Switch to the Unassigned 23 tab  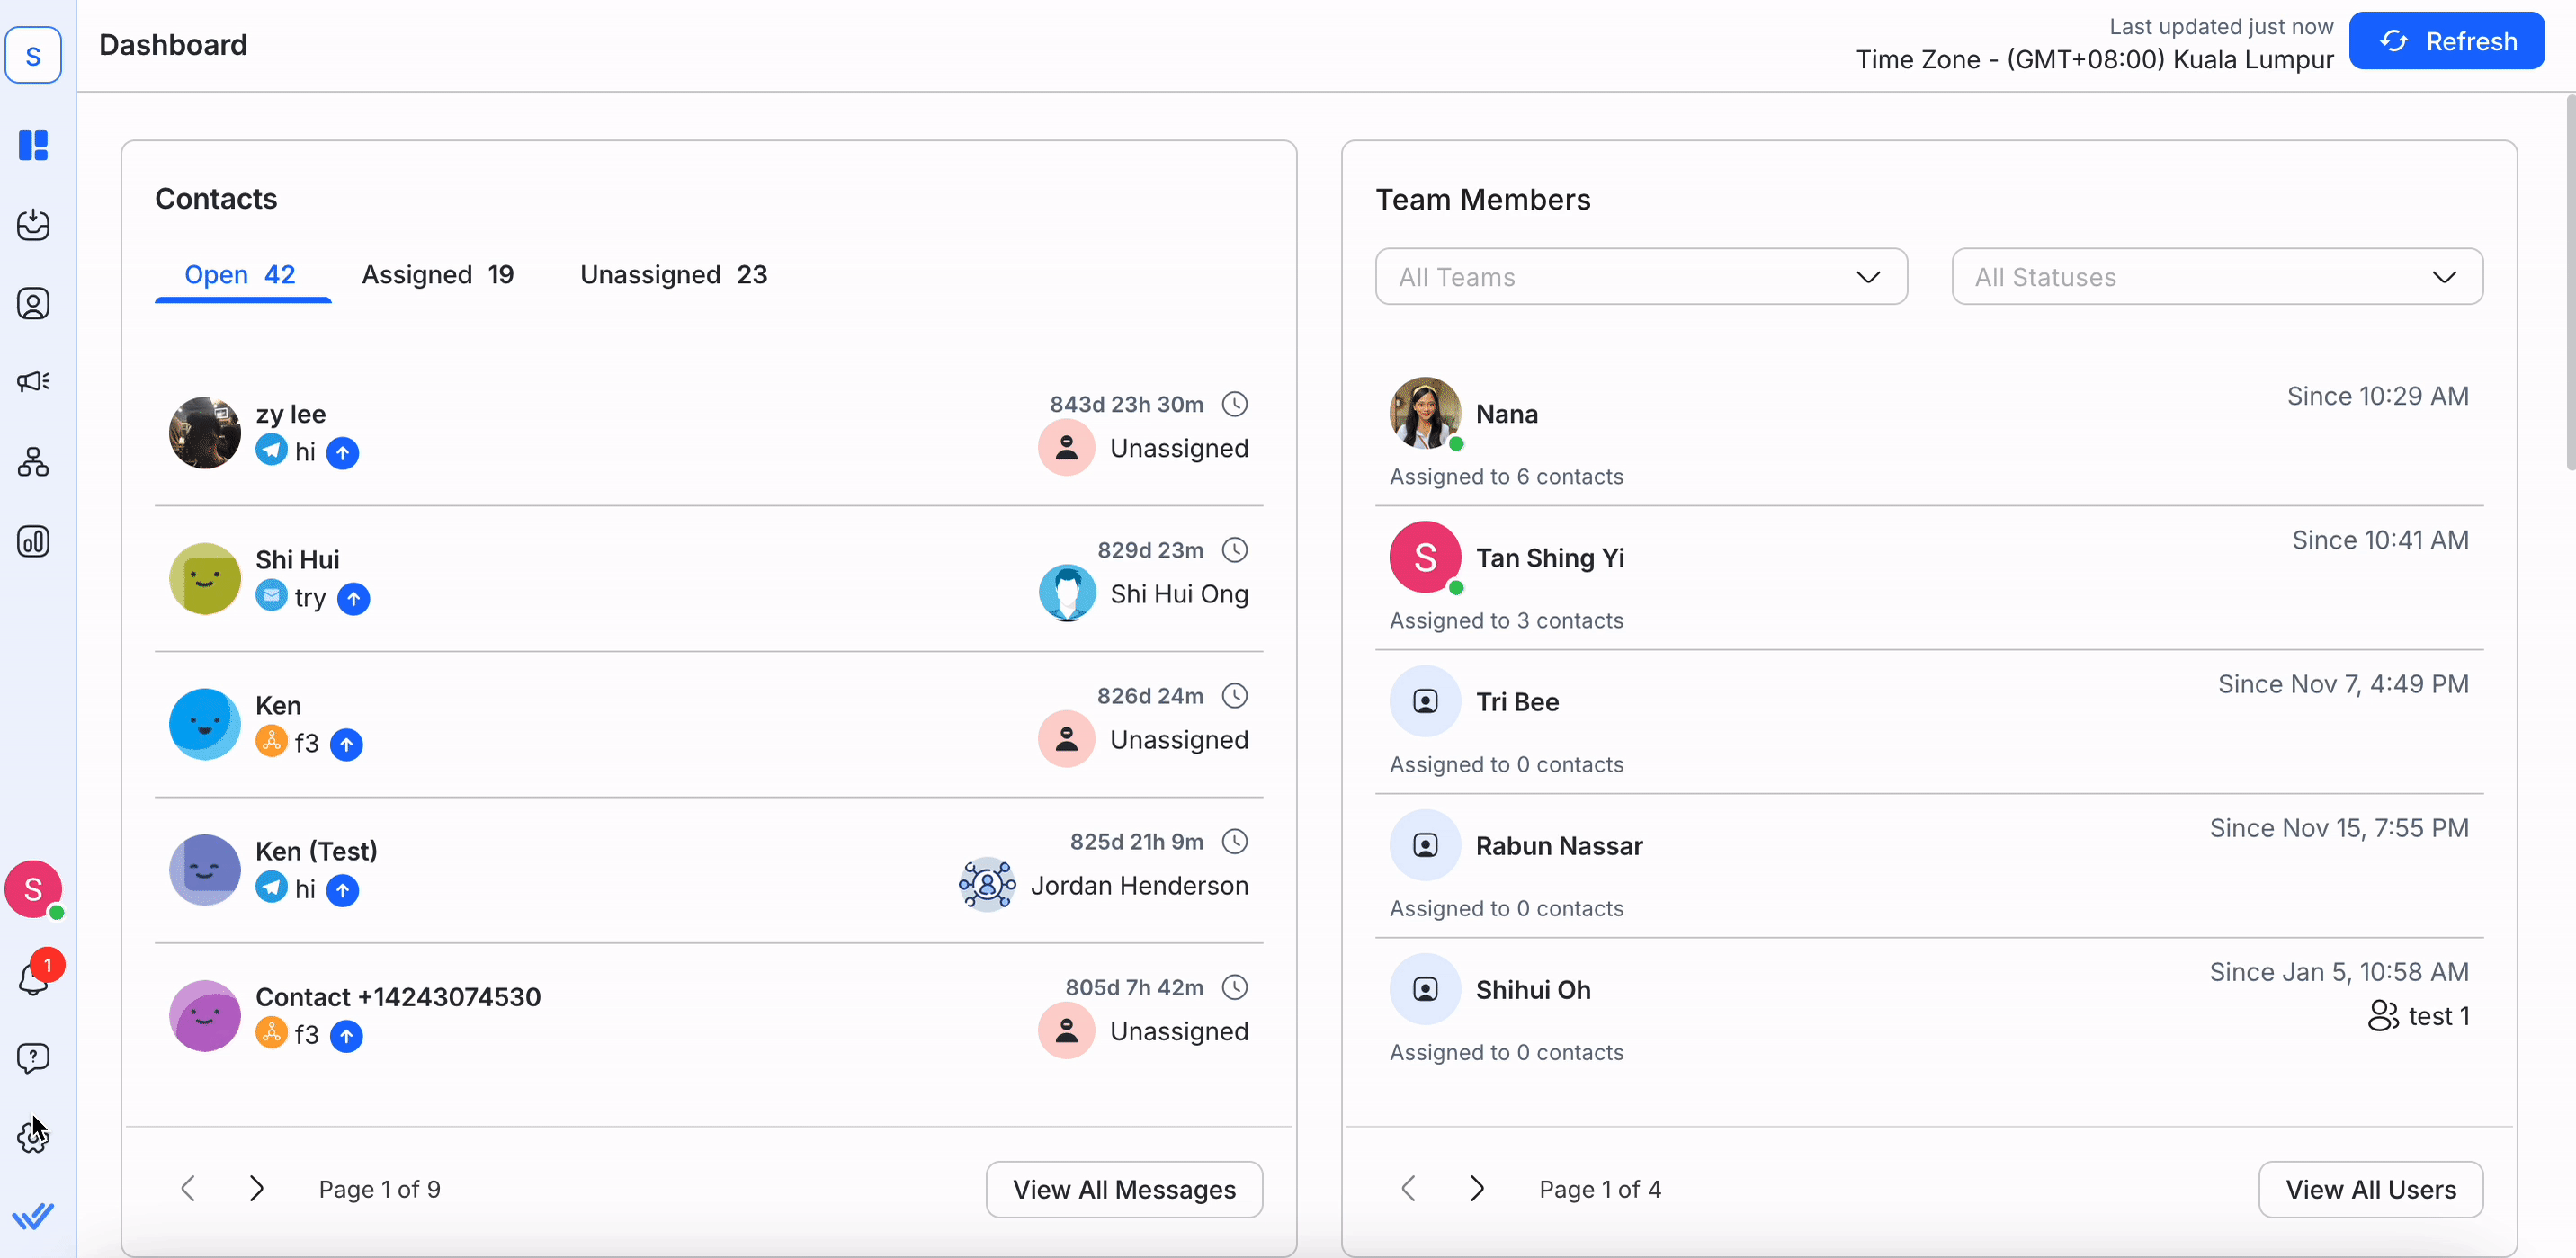point(673,274)
